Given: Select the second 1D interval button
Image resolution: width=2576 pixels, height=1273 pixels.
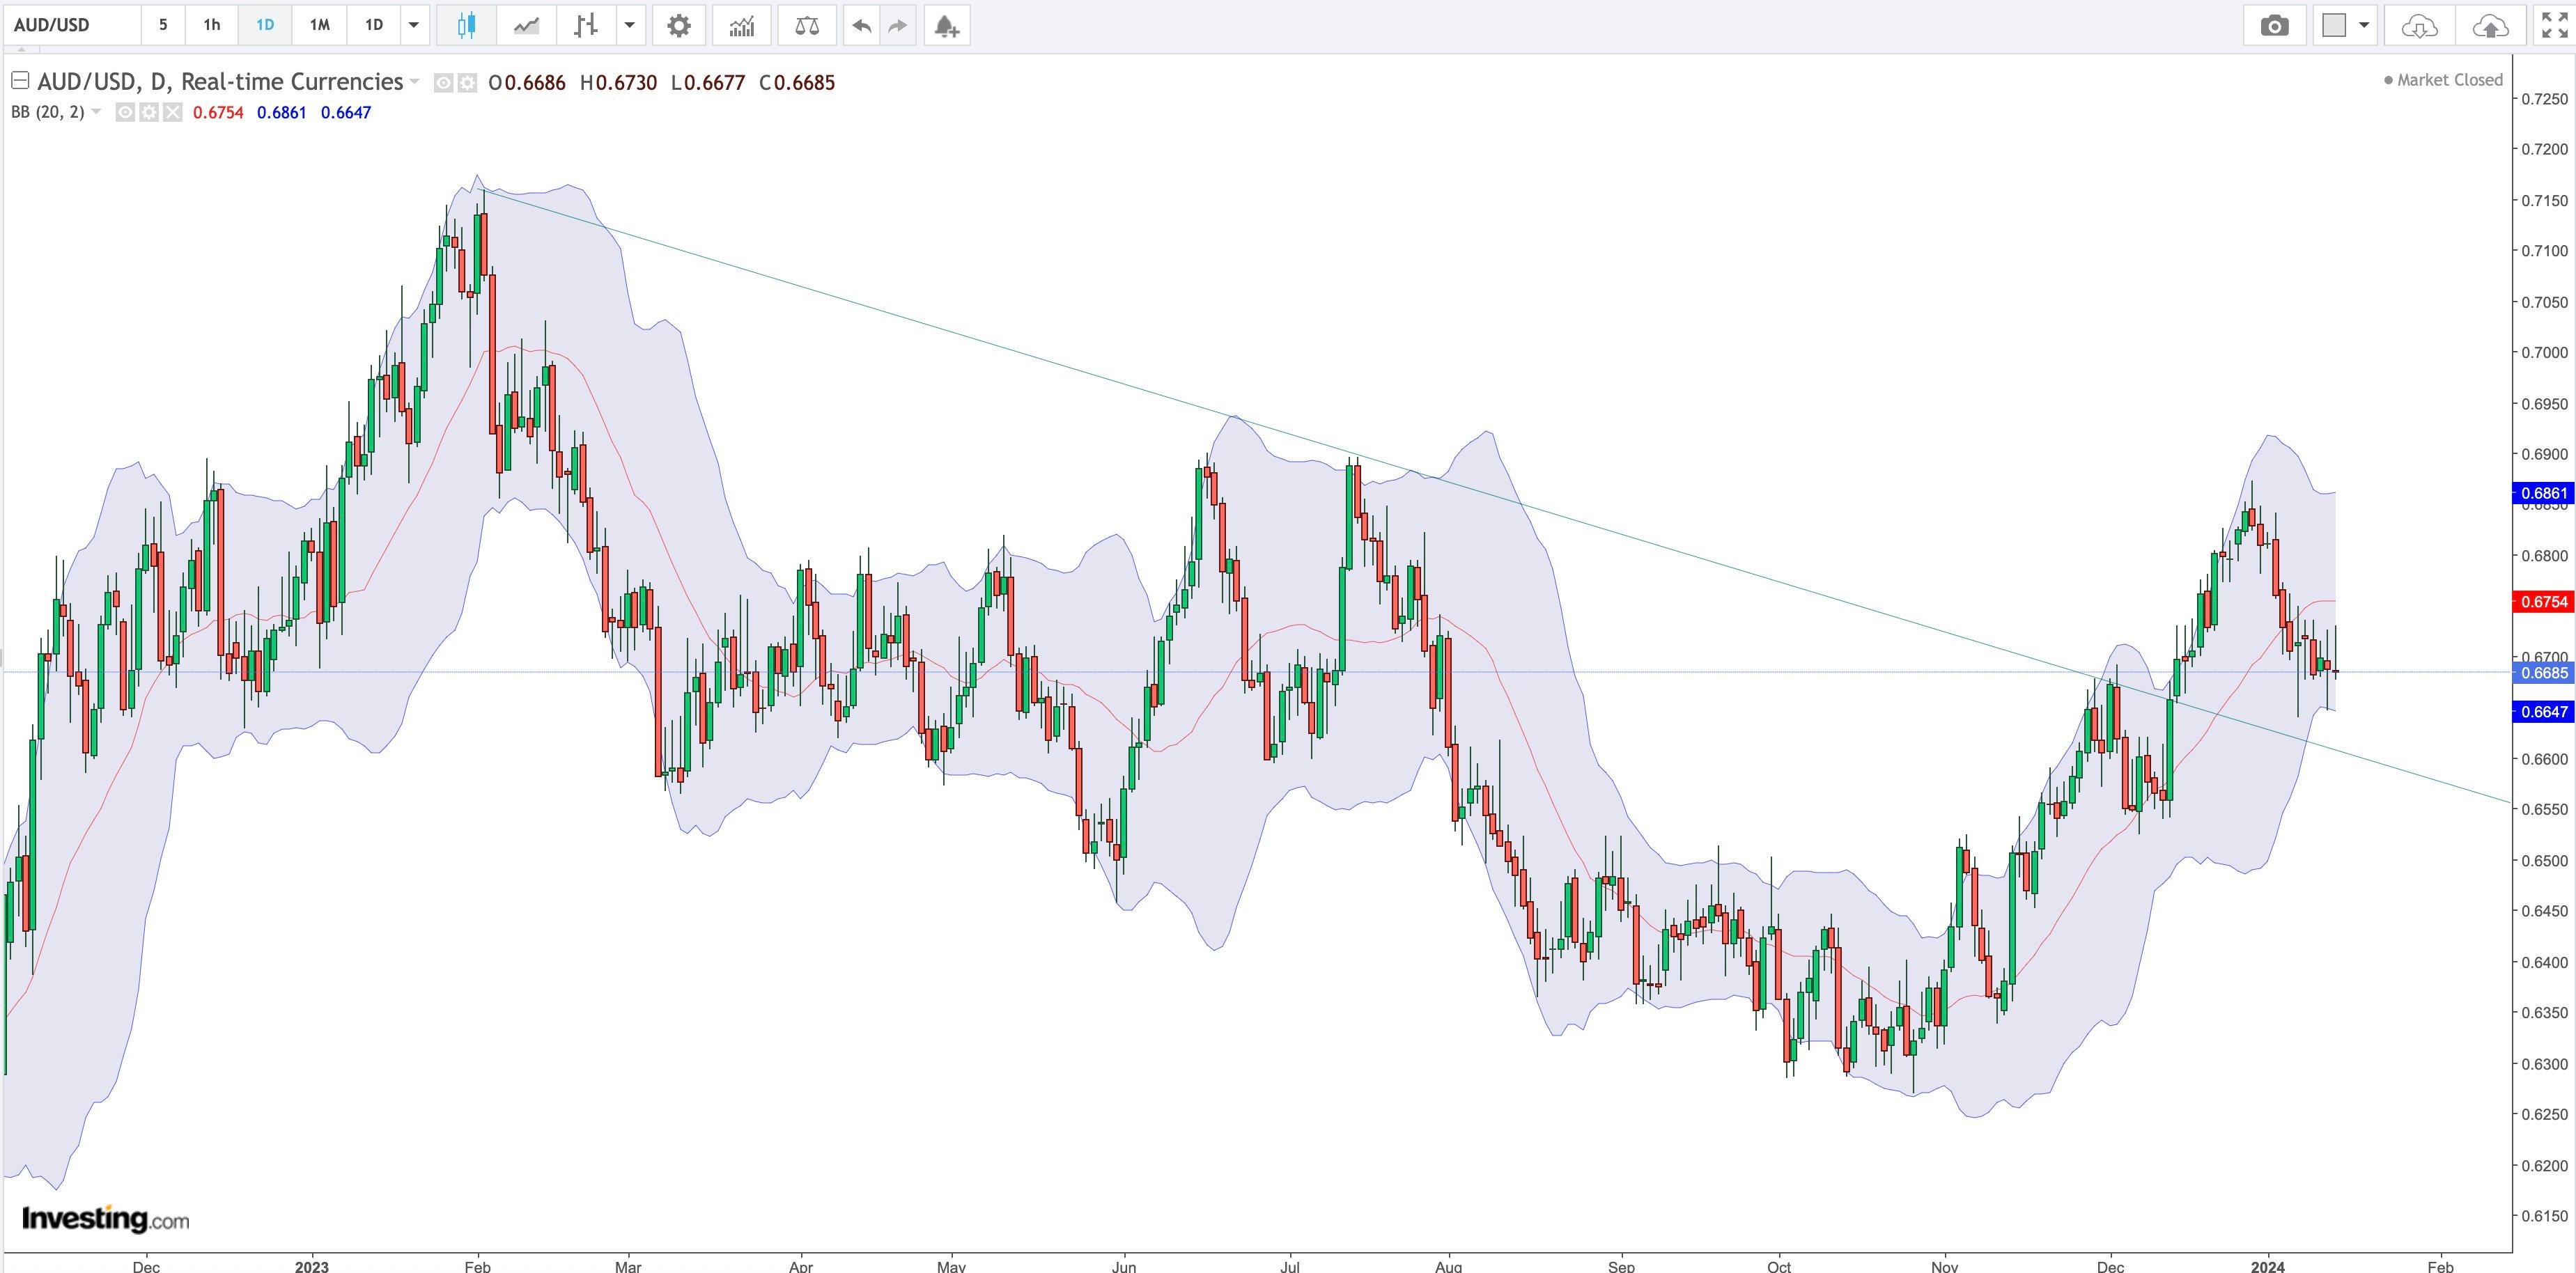Looking at the screenshot, I should (373, 25).
